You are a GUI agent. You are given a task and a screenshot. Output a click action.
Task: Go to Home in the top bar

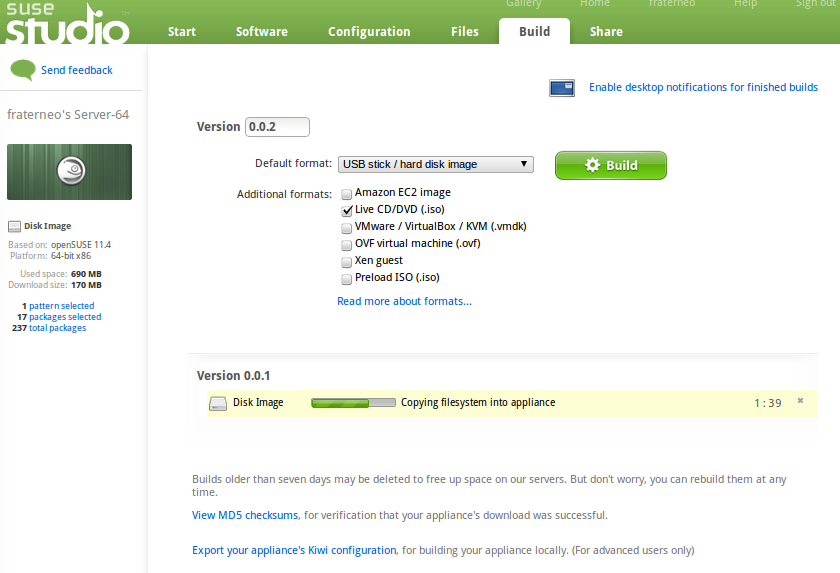pyautogui.click(x=595, y=4)
